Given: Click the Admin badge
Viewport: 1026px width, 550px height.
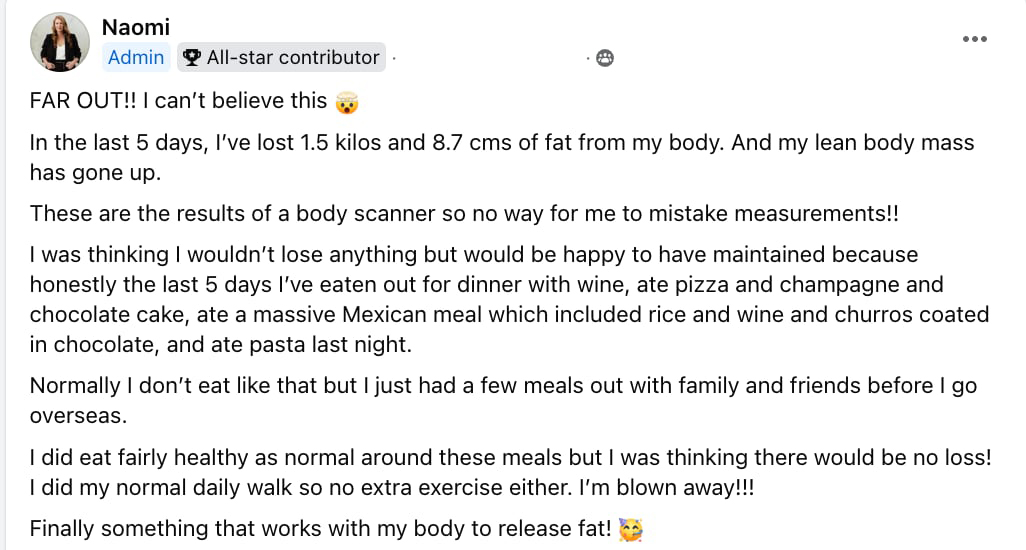Looking at the screenshot, I should click(x=136, y=57).
